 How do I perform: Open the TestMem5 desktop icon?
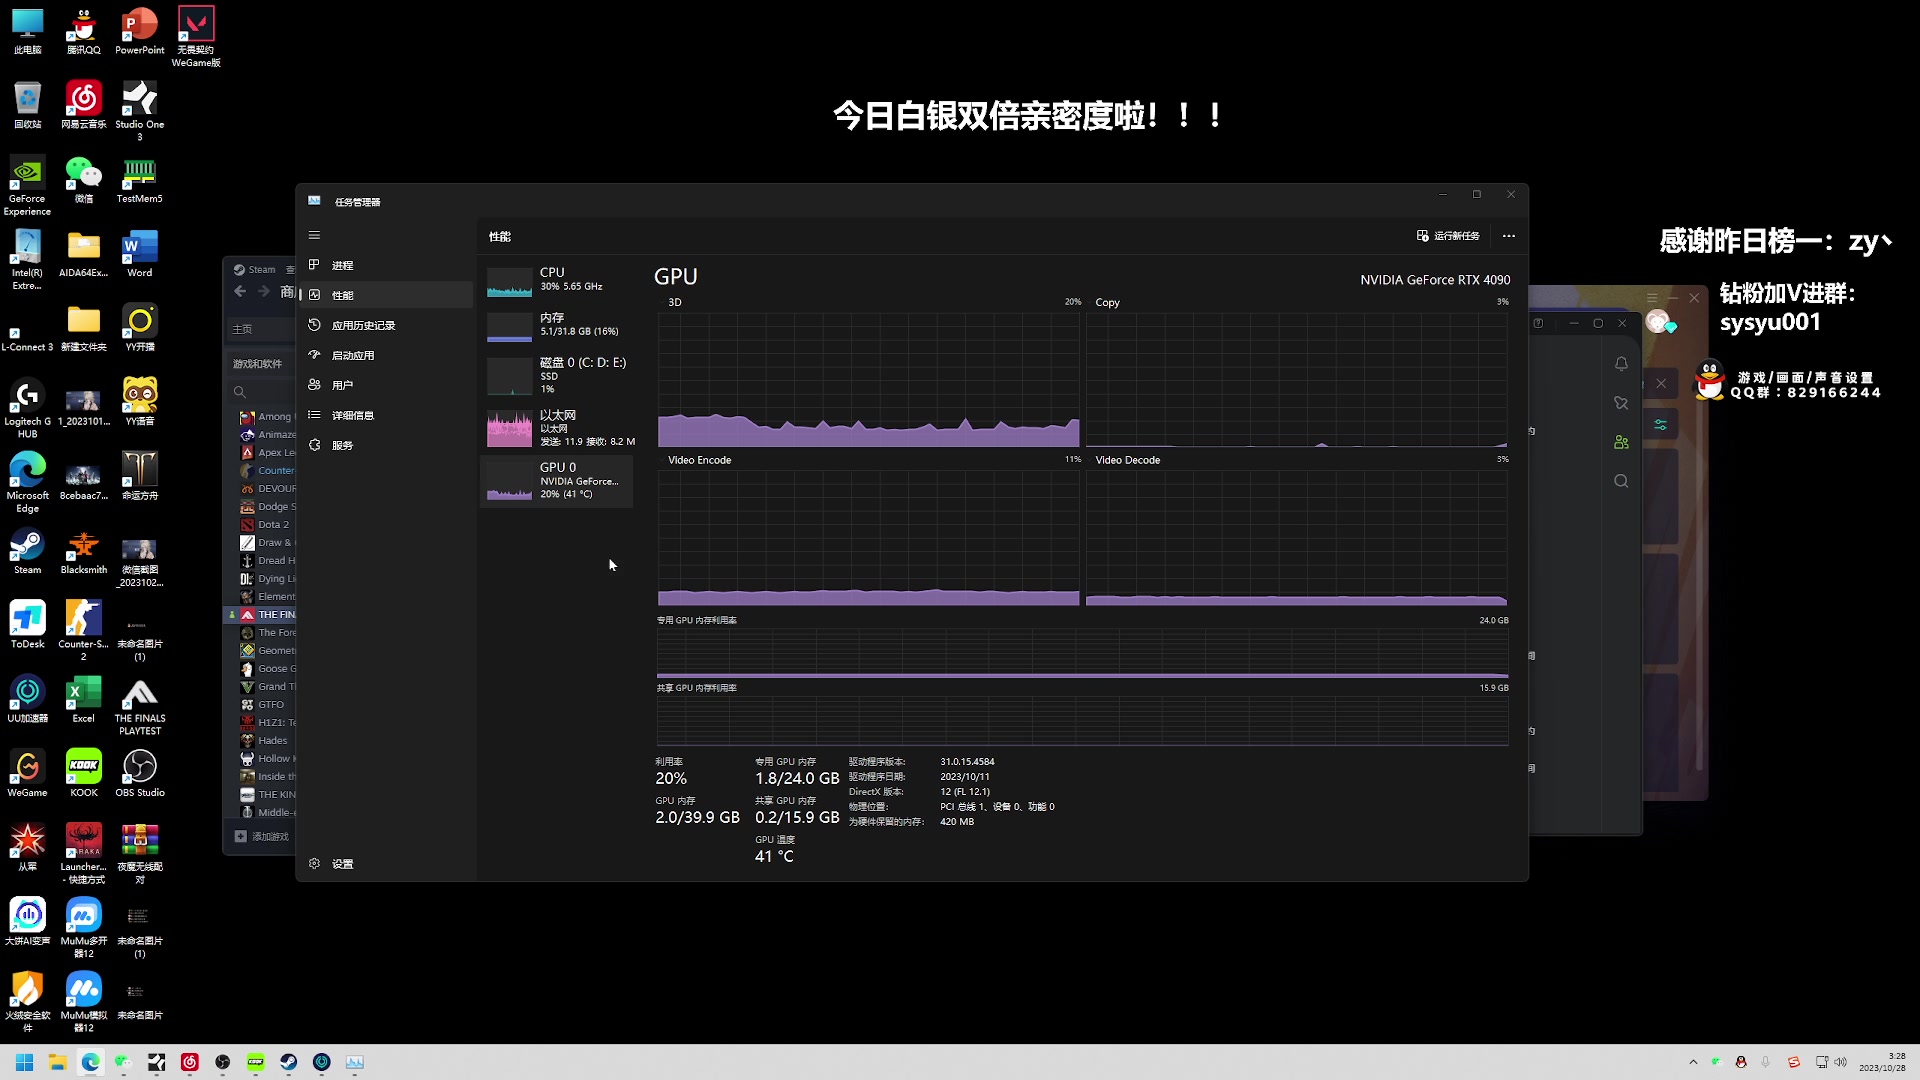tap(139, 180)
